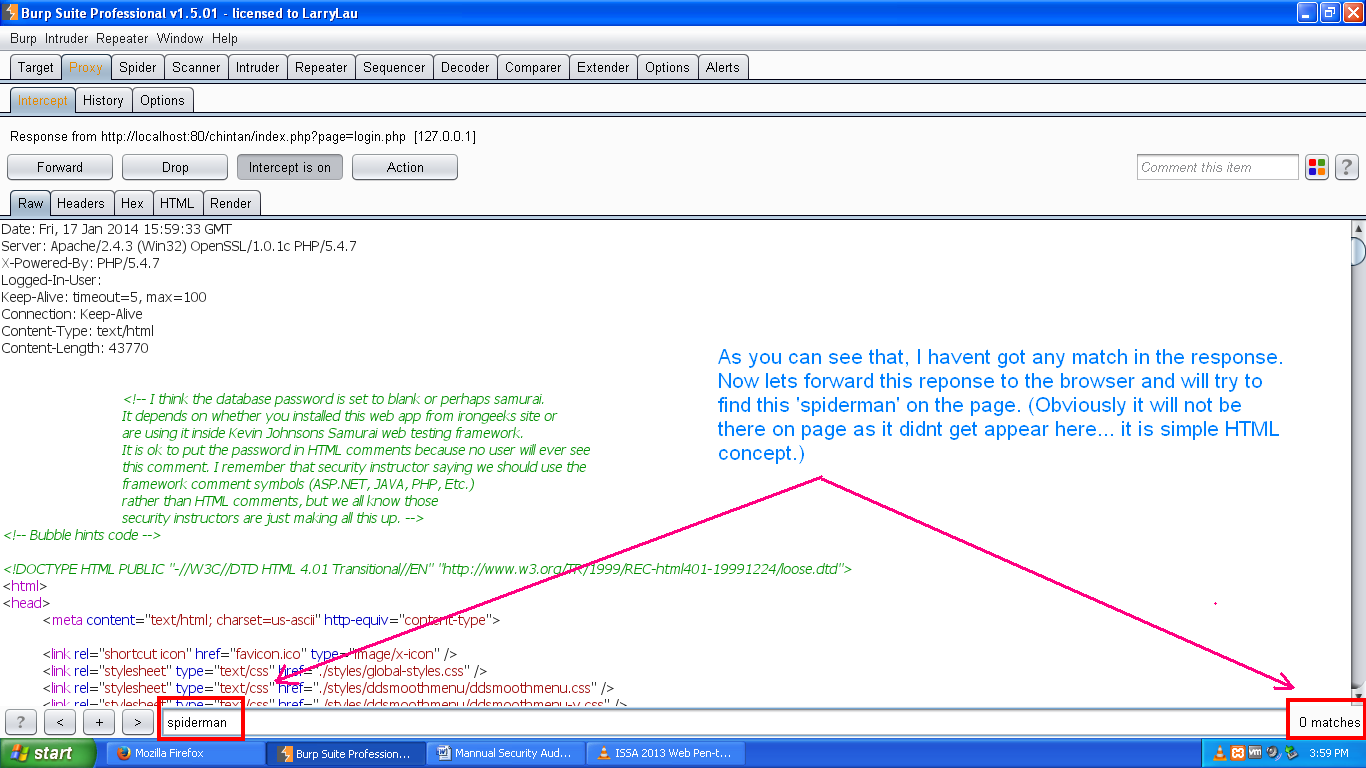
Task: Click the Server: Apache/2.4.3 header line
Action: tap(179, 246)
